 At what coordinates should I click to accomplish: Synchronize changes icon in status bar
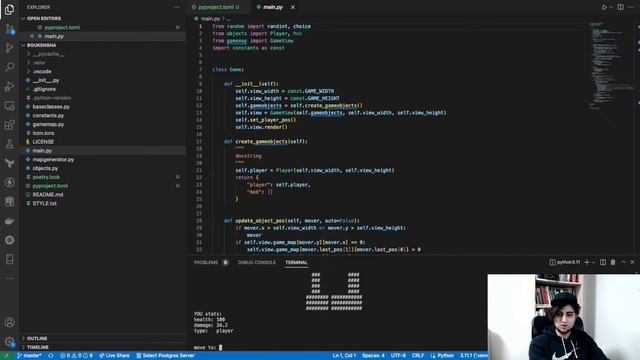[51, 356]
